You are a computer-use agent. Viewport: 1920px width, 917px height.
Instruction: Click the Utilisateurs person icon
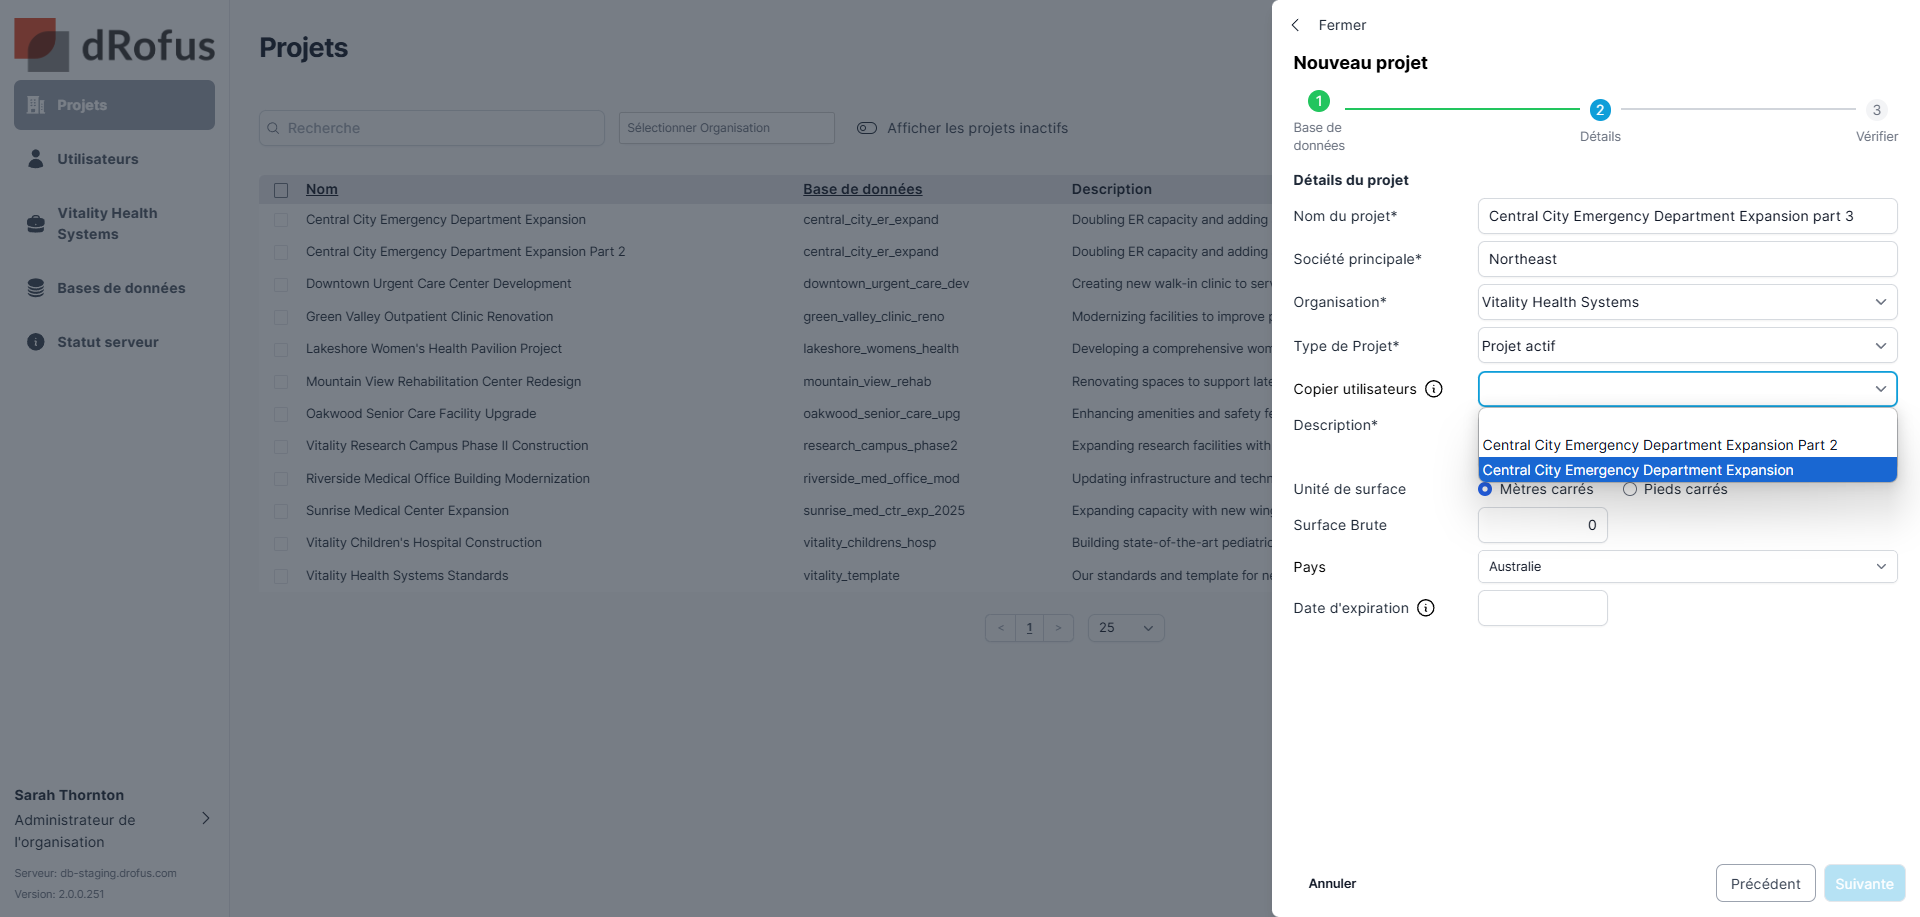36,159
